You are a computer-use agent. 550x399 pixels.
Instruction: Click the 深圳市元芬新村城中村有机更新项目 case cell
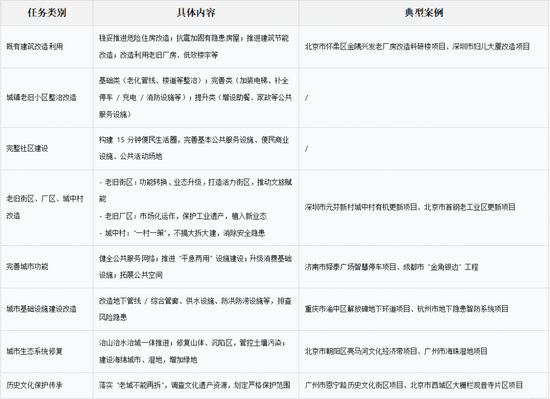tap(424, 207)
